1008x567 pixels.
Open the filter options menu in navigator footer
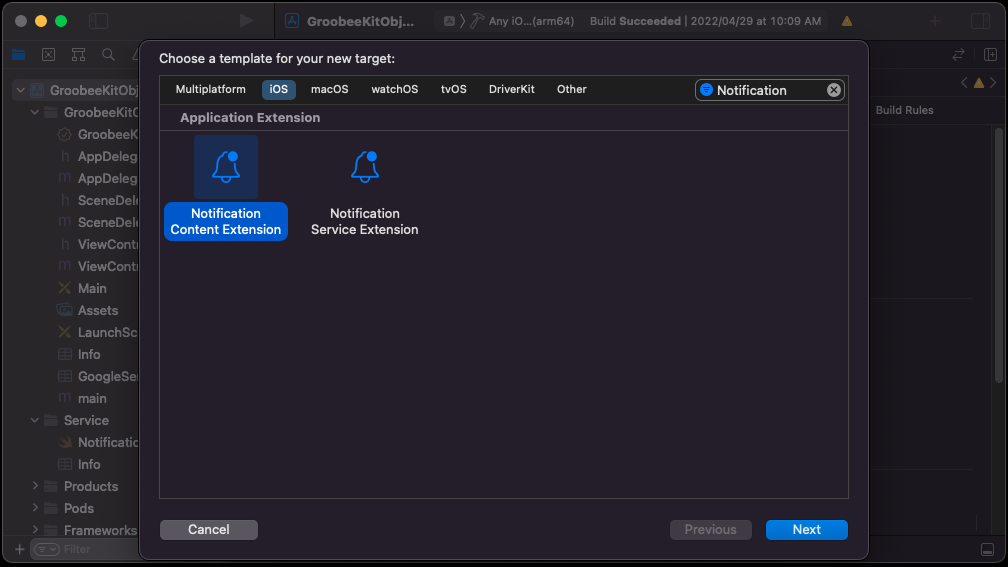(46, 549)
